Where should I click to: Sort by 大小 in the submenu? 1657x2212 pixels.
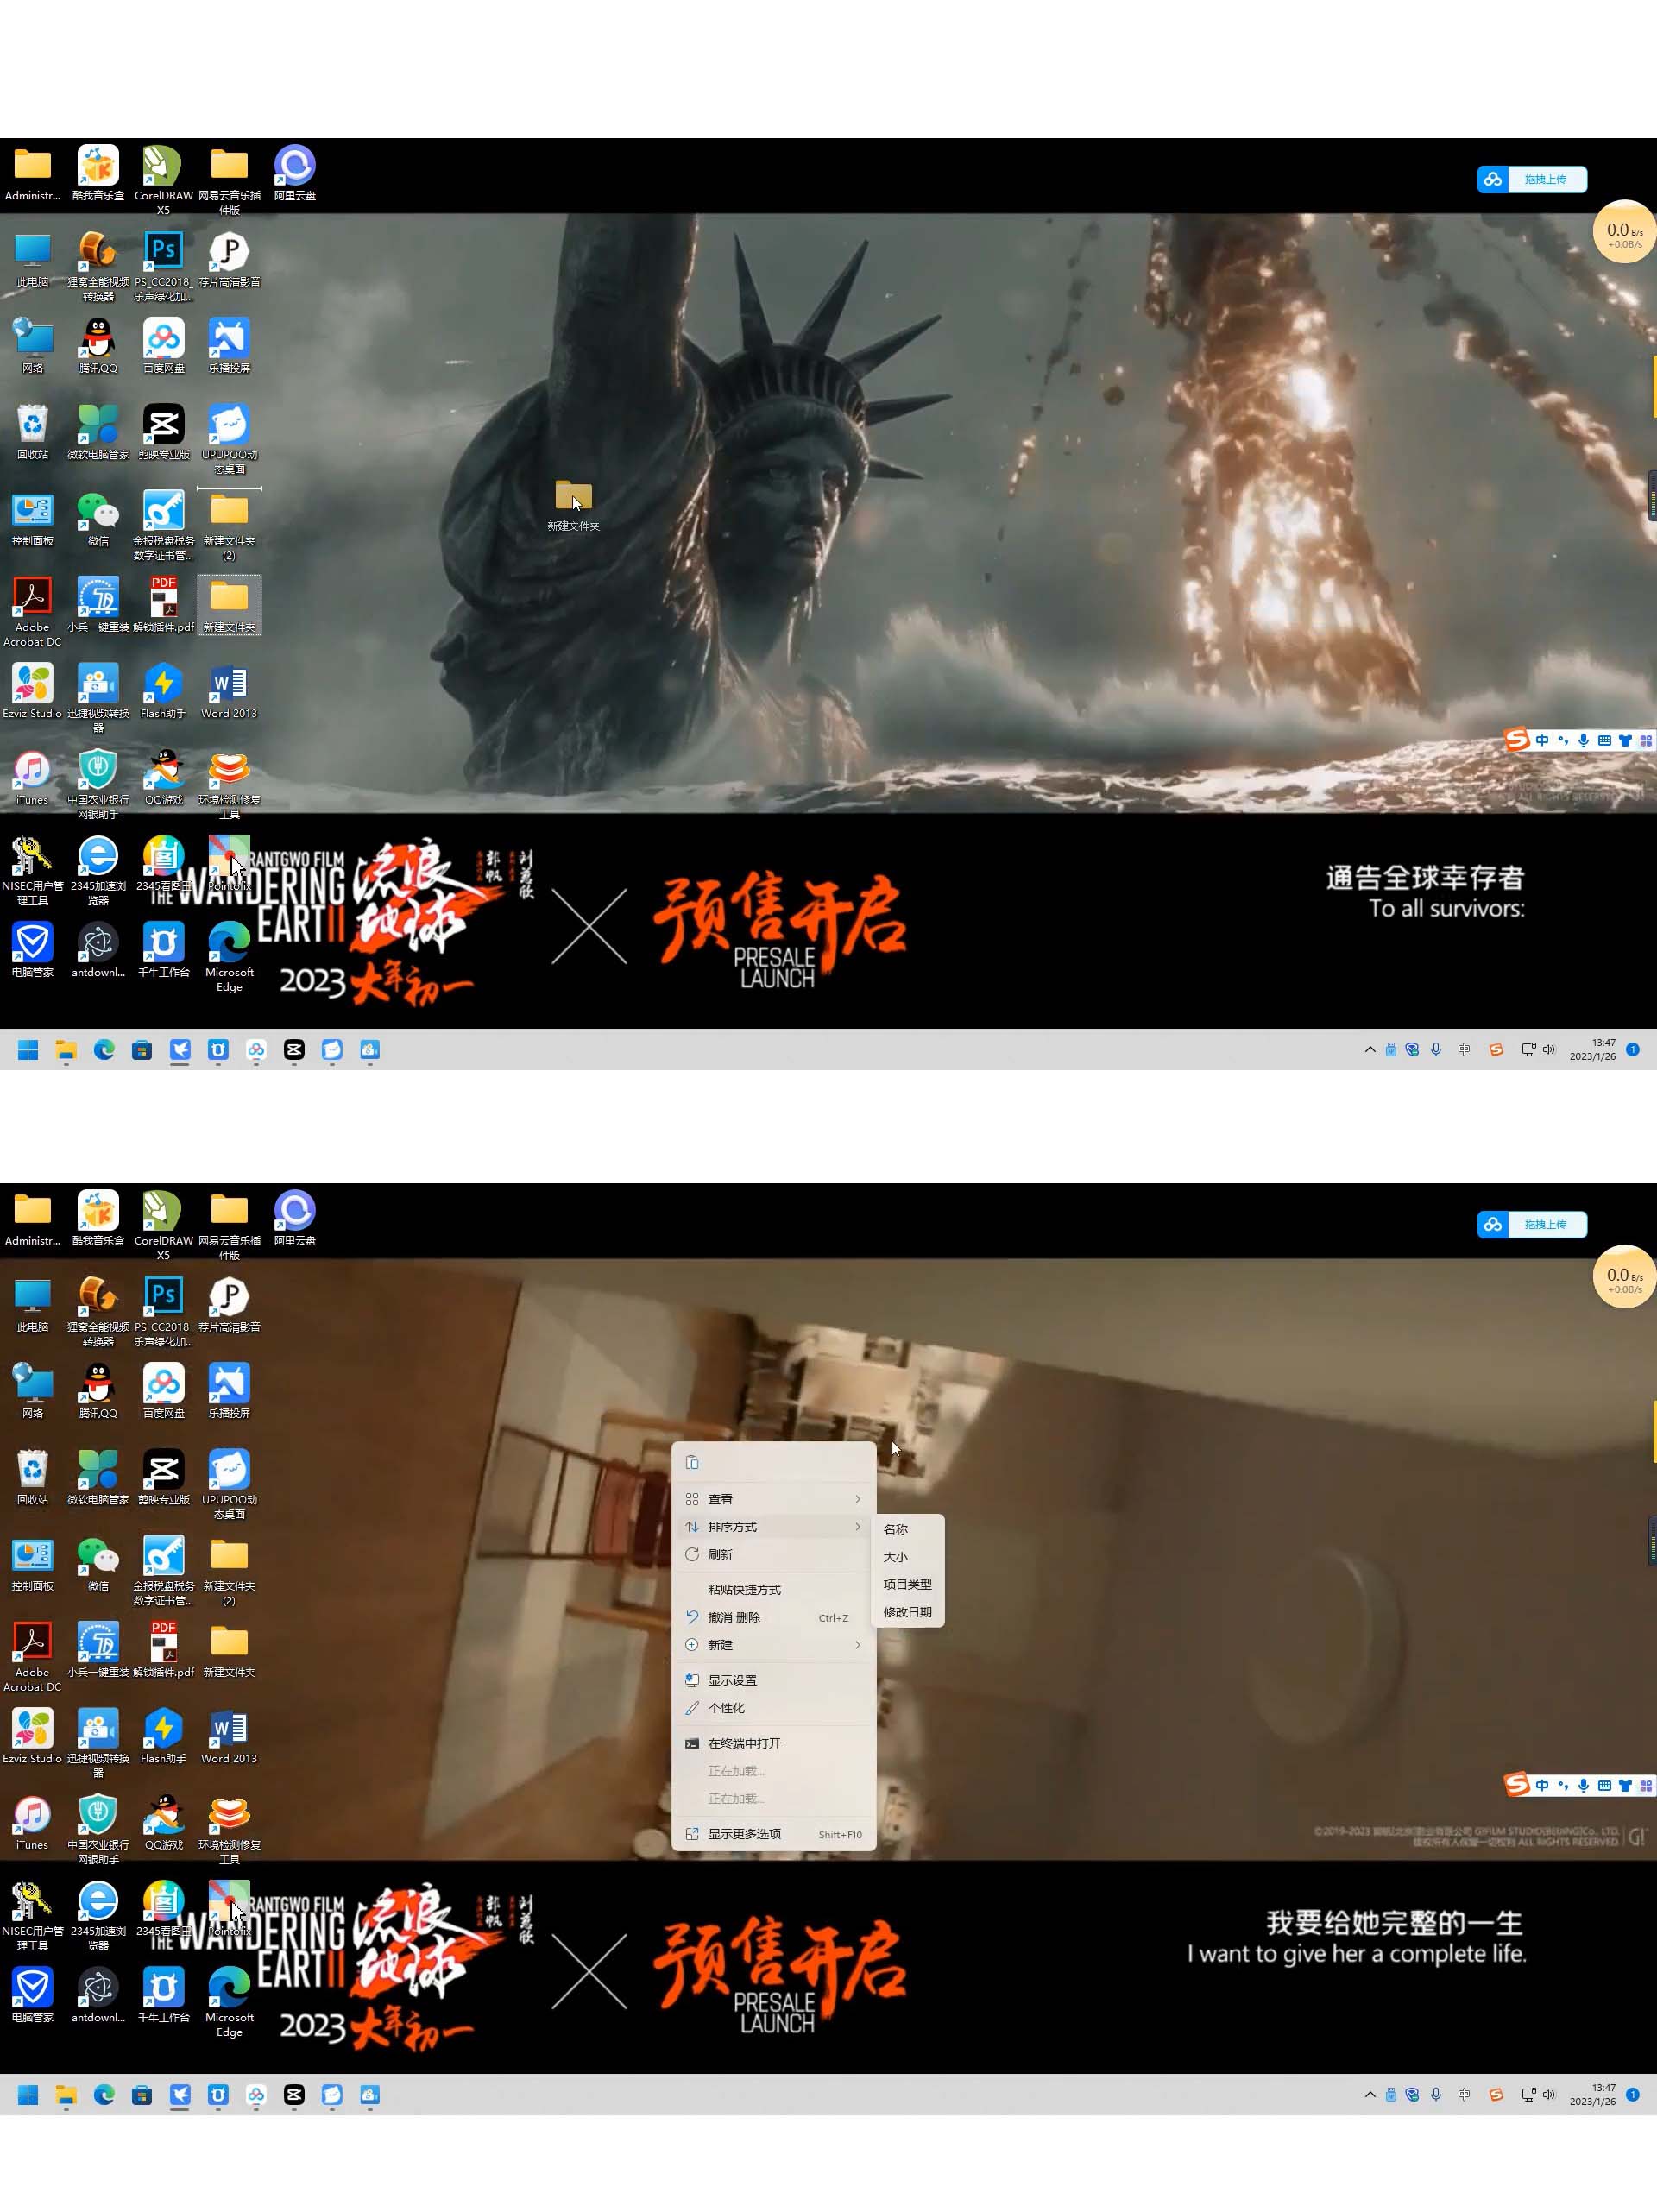tap(908, 1557)
